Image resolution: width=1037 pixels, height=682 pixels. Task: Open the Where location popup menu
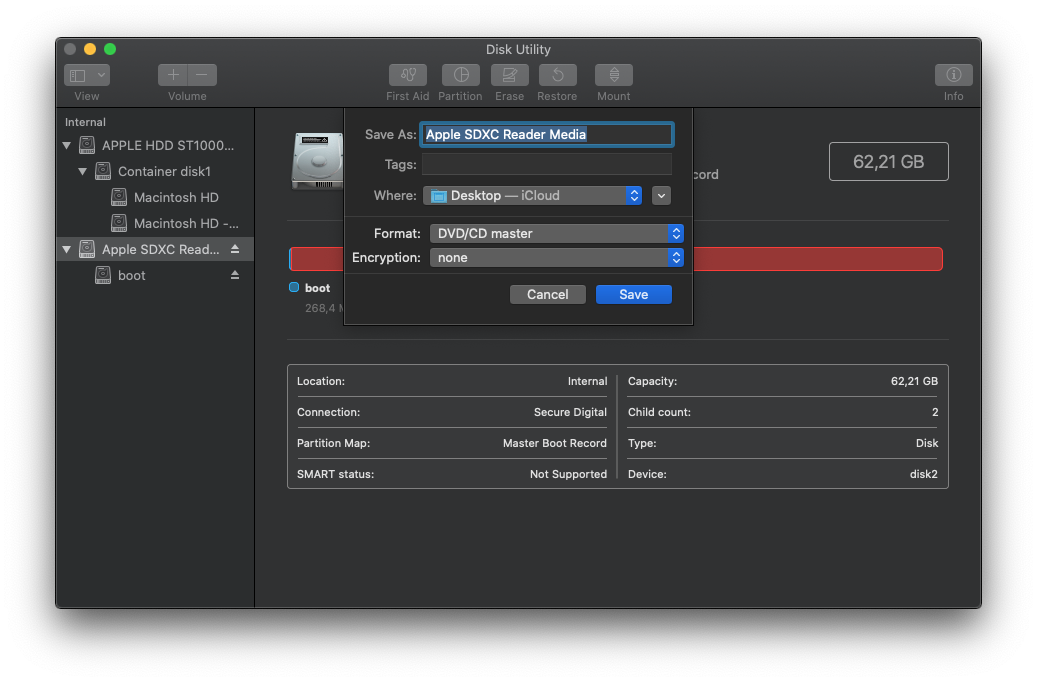pos(532,195)
